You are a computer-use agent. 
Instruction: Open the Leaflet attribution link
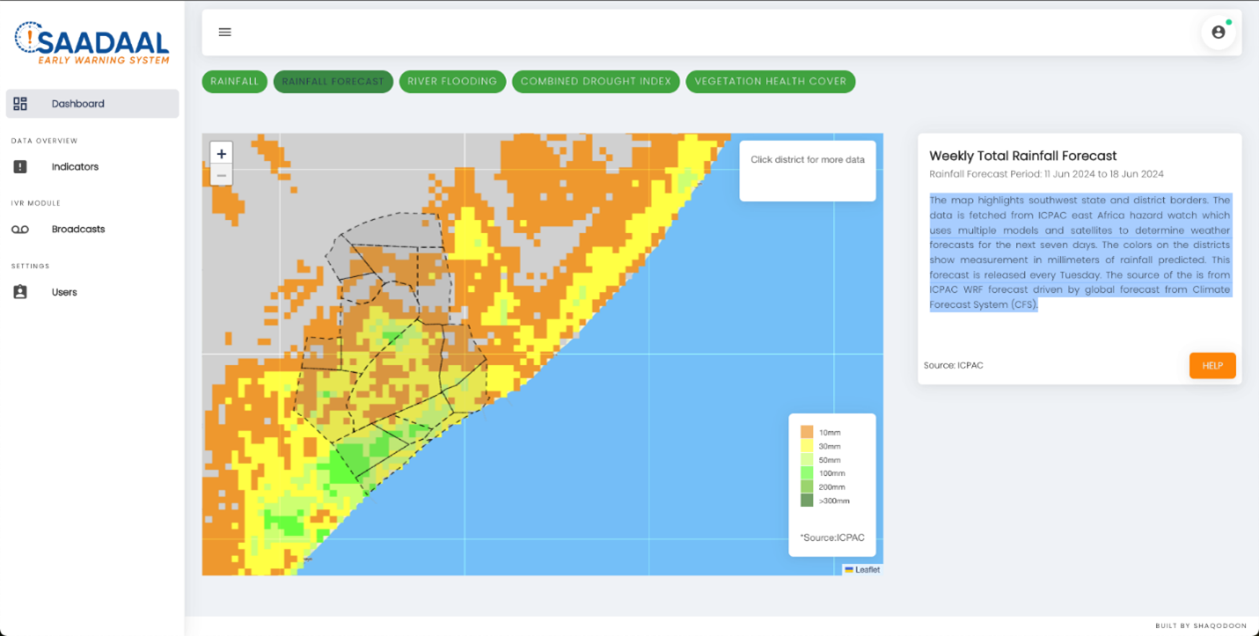coord(866,568)
